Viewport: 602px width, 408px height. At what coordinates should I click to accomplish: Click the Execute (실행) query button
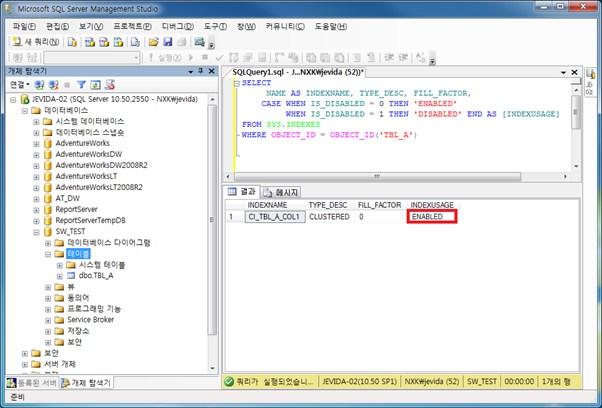166,58
